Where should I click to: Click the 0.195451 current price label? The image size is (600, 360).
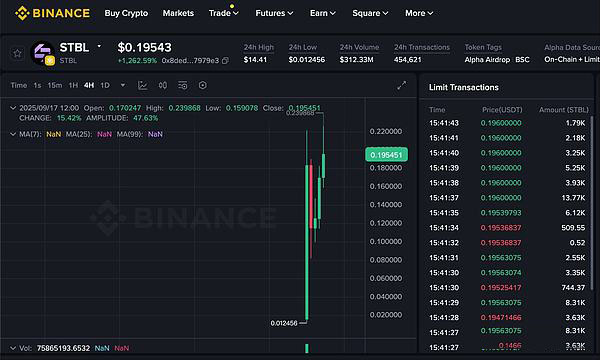(386, 155)
